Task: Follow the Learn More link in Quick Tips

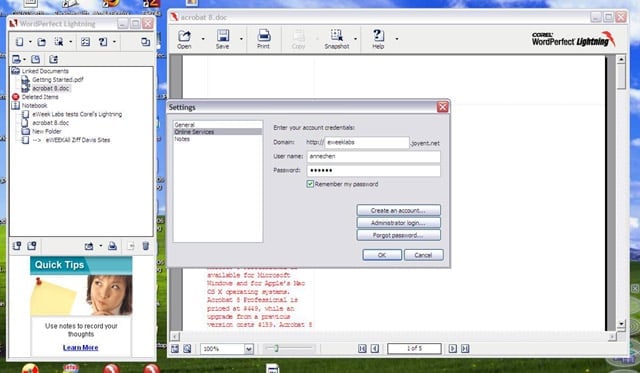Action: [x=80, y=347]
